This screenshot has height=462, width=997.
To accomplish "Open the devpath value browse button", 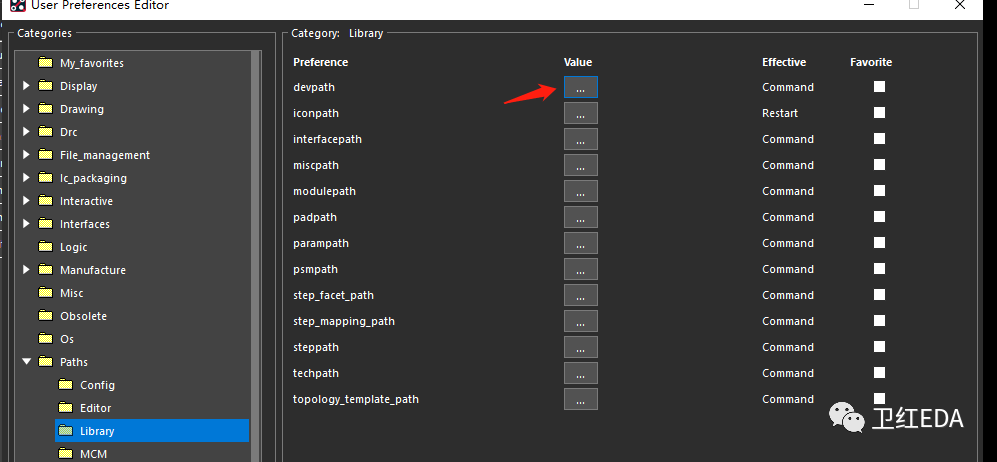I will 580,87.
